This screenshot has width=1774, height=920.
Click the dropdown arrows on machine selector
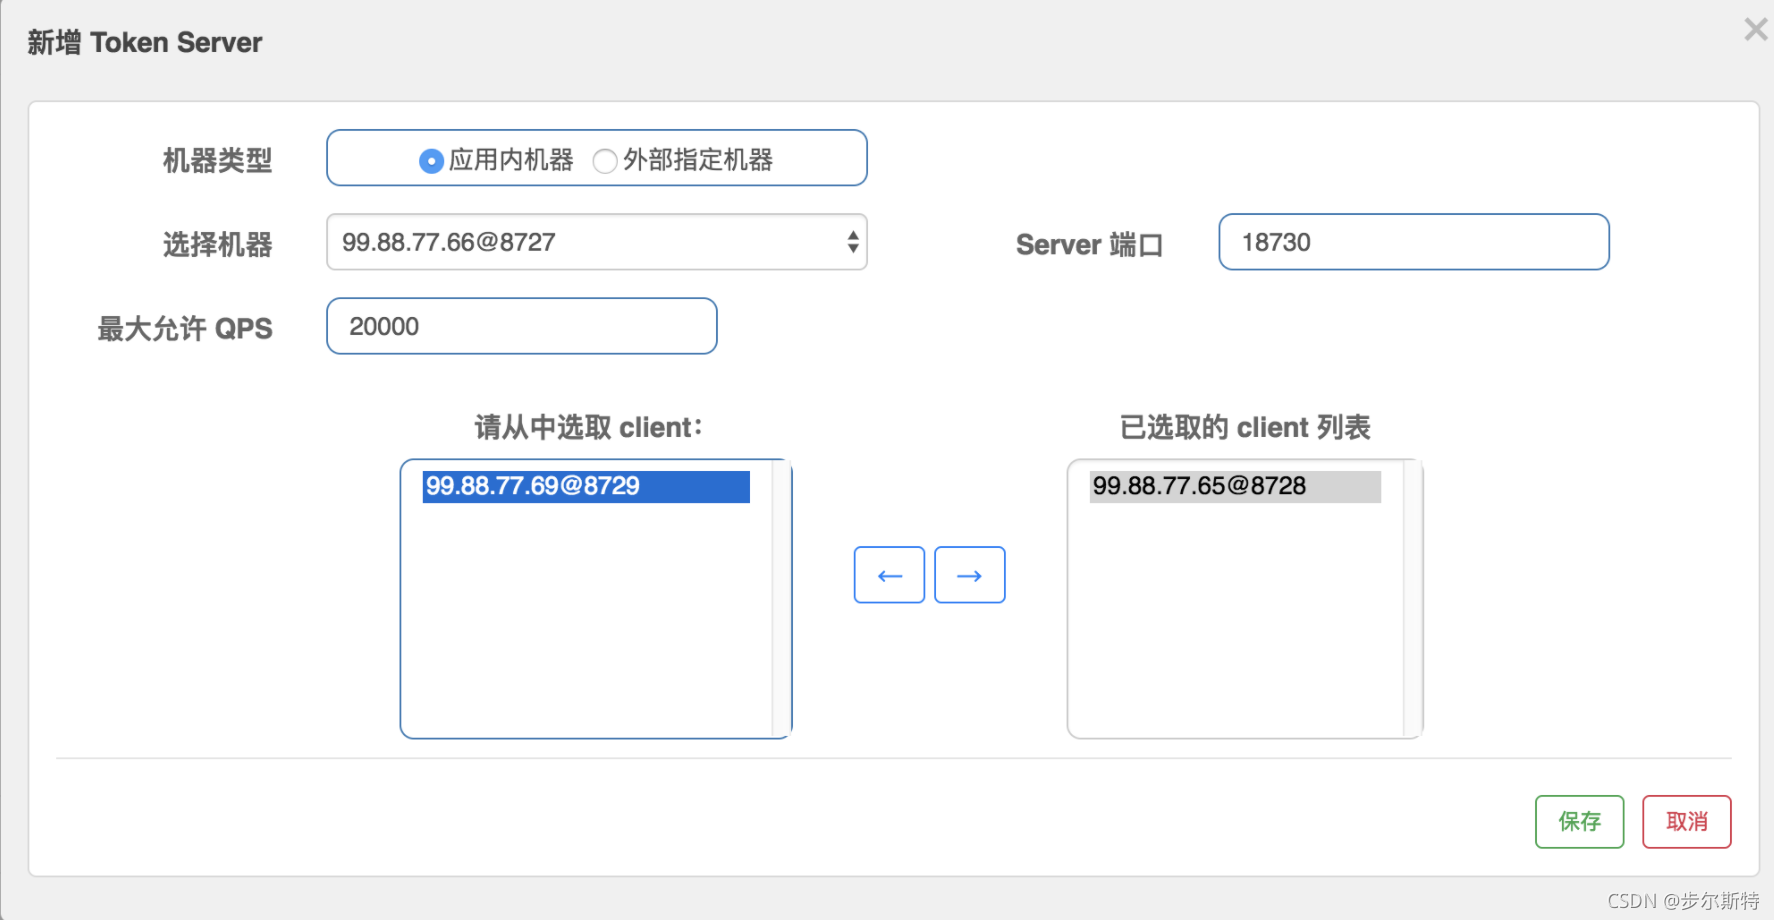click(x=852, y=242)
